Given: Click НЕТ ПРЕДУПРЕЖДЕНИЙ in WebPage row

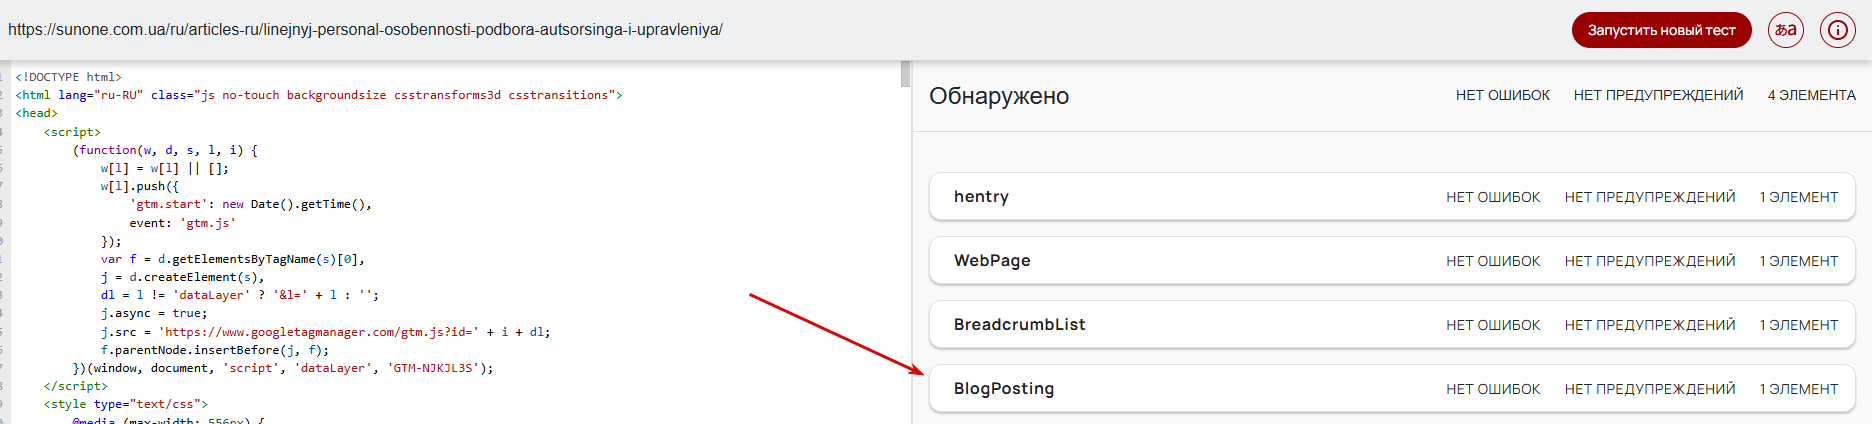Looking at the screenshot, I should [x=1650, y=261].
